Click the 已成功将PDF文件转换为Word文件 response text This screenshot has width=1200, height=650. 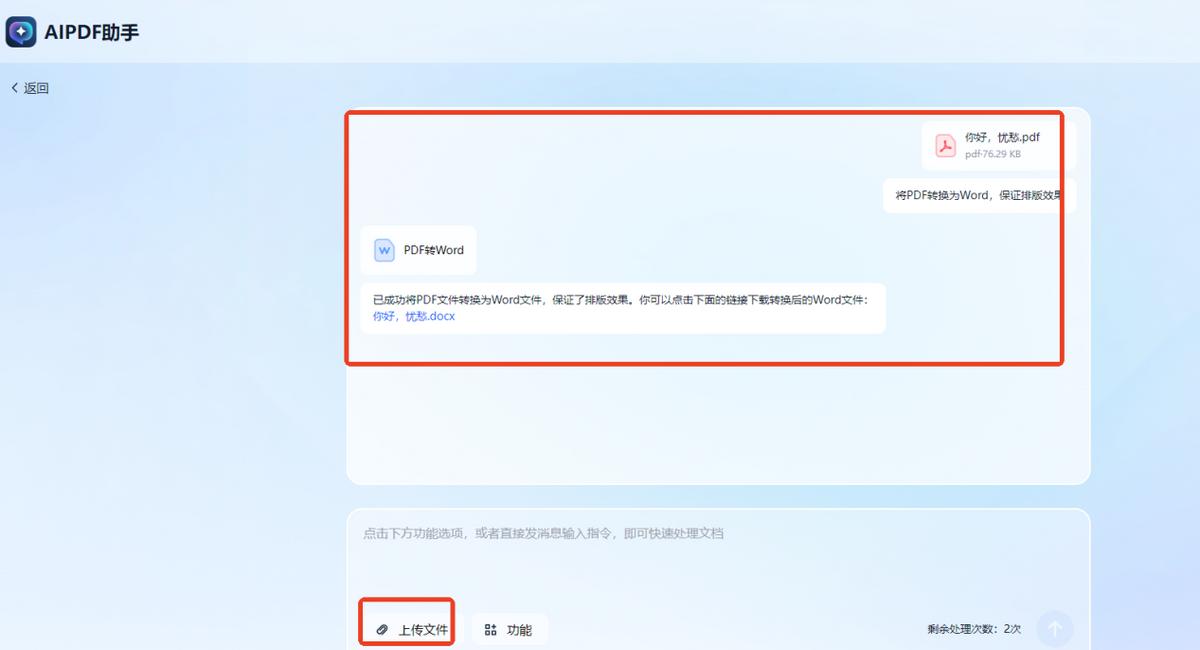(x=621, y=299)
